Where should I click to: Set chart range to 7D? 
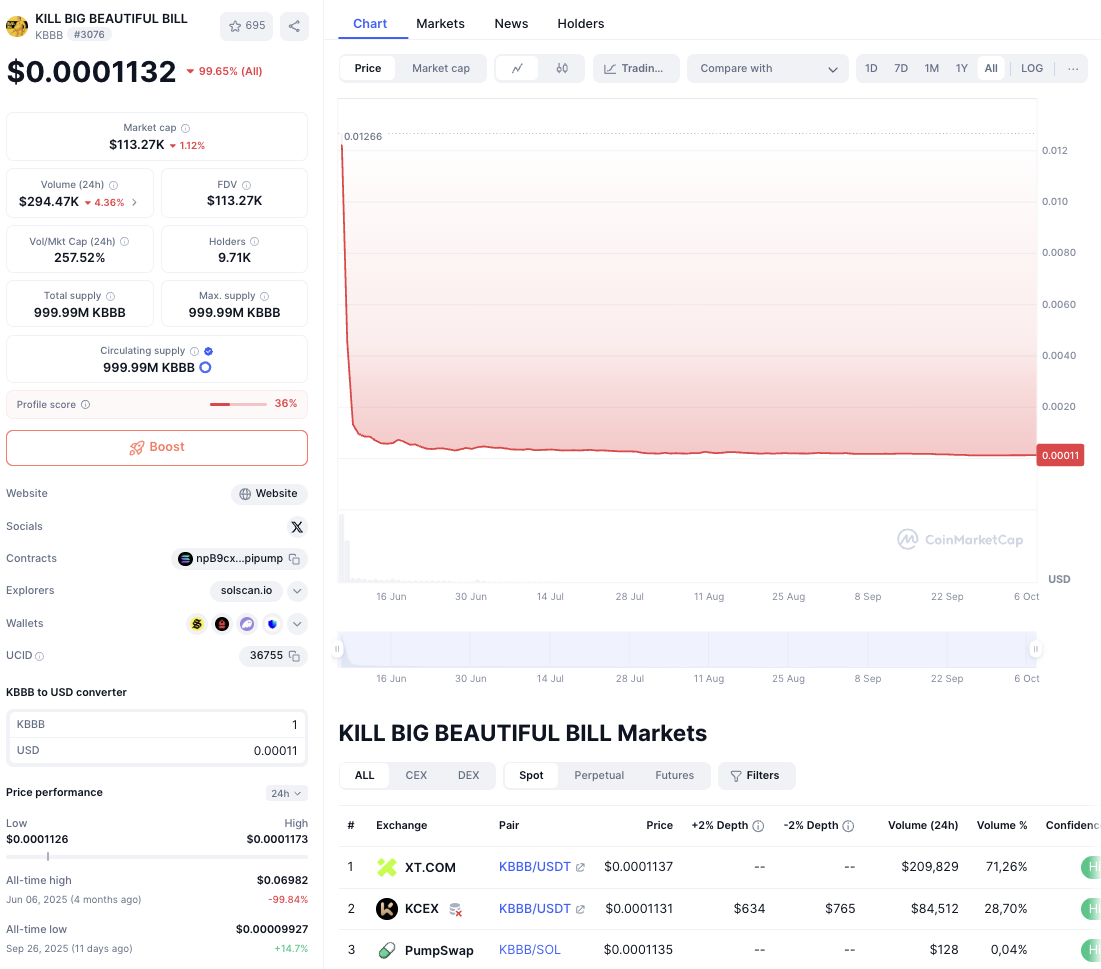click(x=901, y=68)
